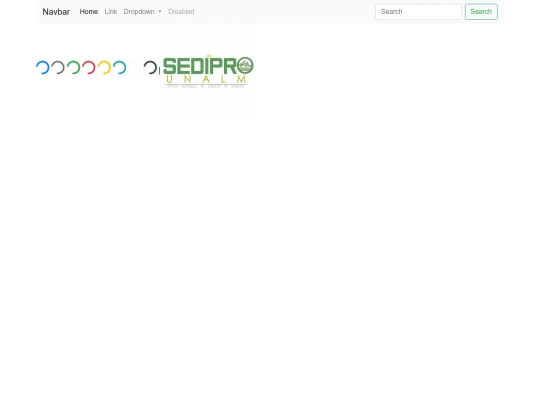Viewport: 540px width, 405px height.
Task: Click the Disabled nav item
Action: (x=181, y=12)
